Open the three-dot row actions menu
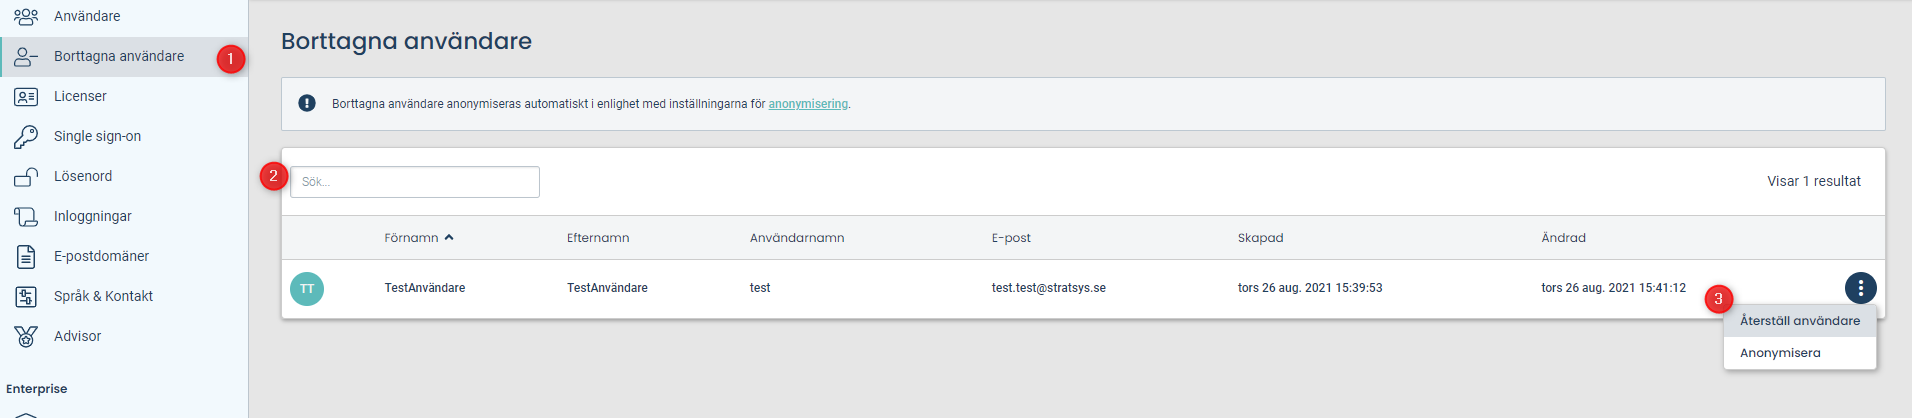This screenshot has height=418, width=1912. 1860,288
